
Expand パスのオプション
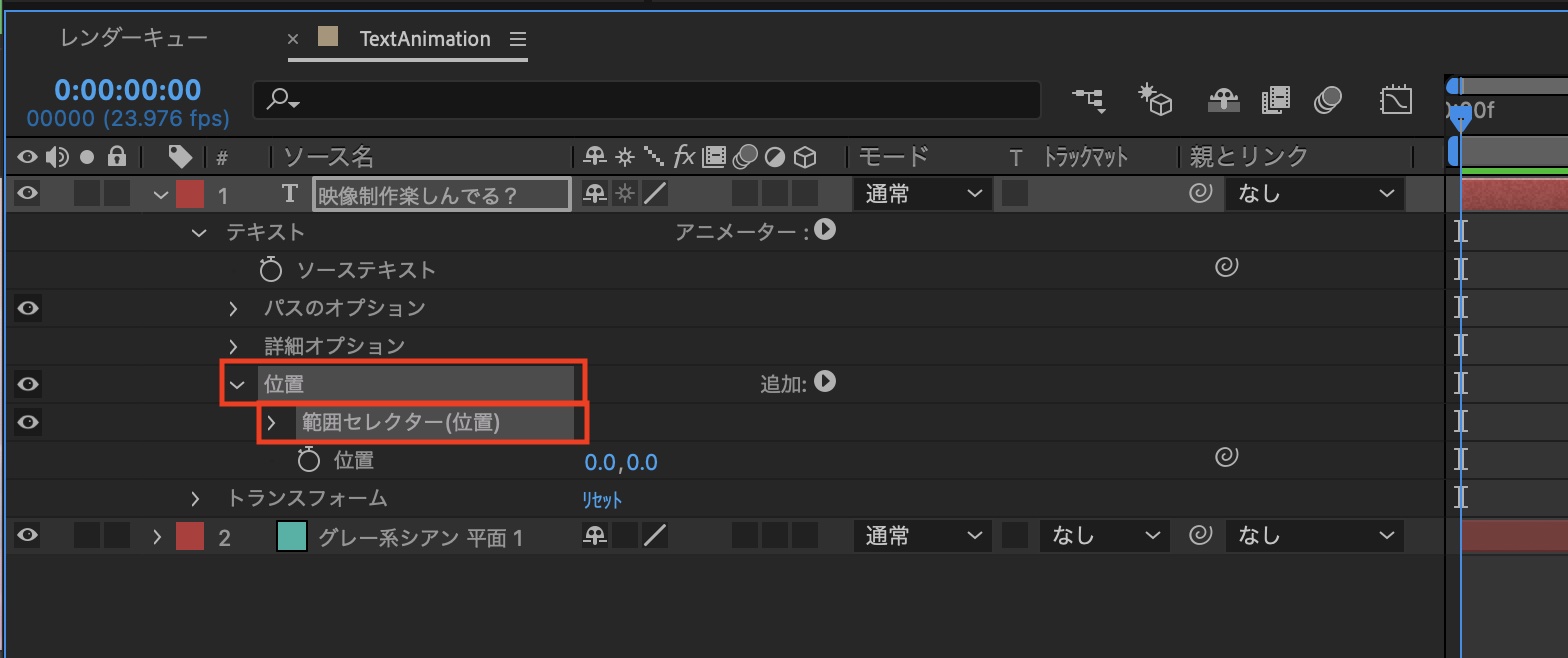[233, 308]
